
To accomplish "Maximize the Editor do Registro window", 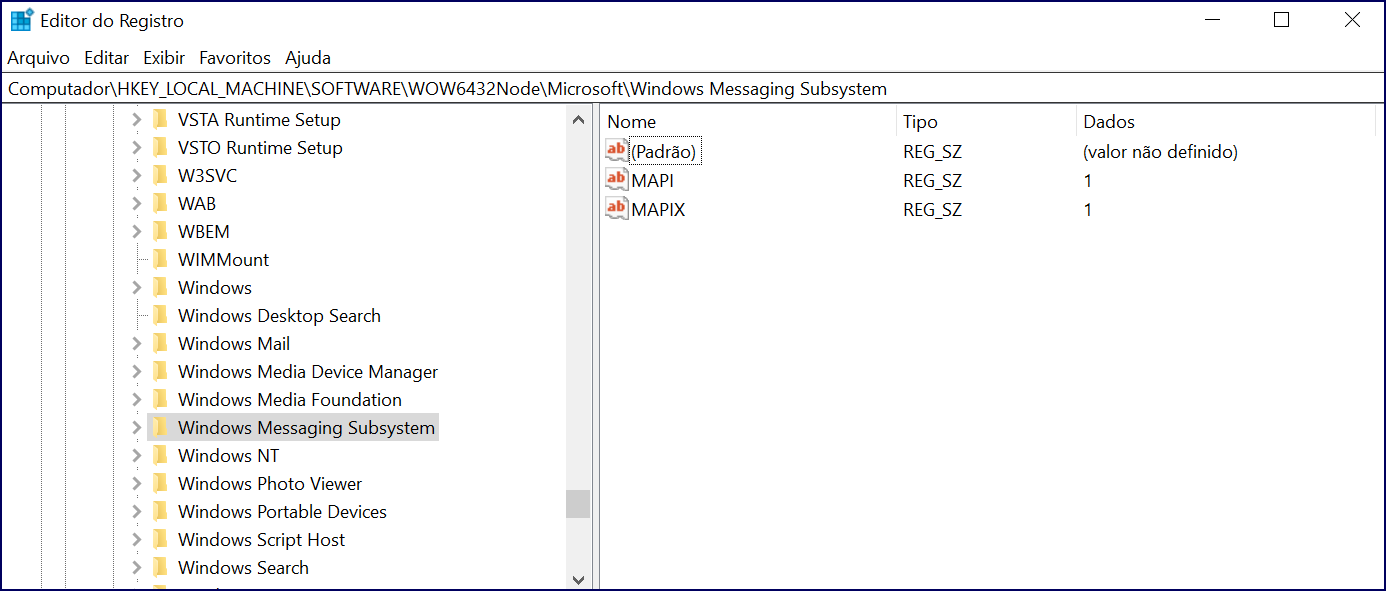I will (x=1282, y=20).
